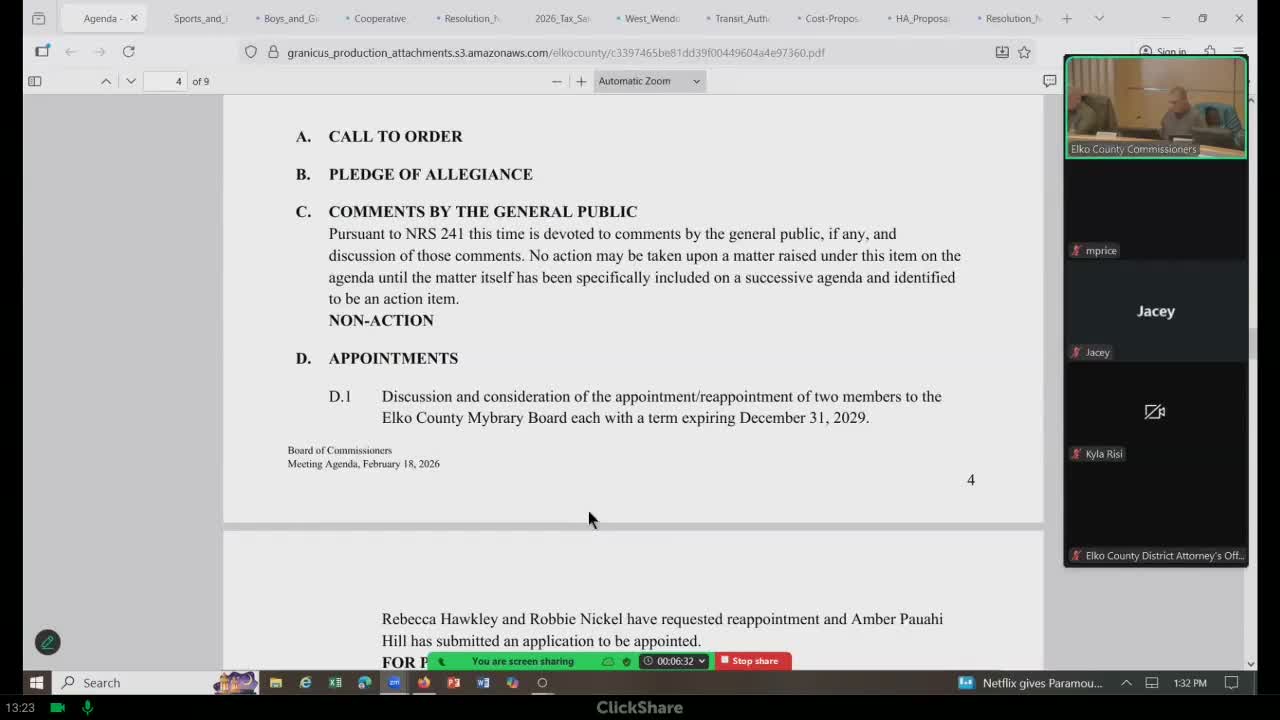Click the 'PLEDGE OF ALLEGIANCE' heading
The image size is (1280, 720).
click(431, 174)
